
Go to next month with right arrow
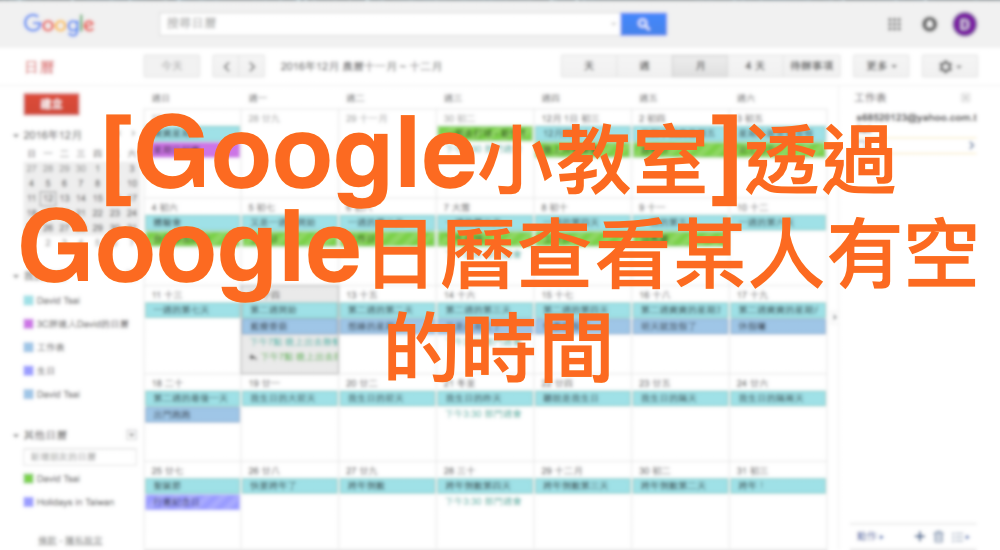point(252,66)
